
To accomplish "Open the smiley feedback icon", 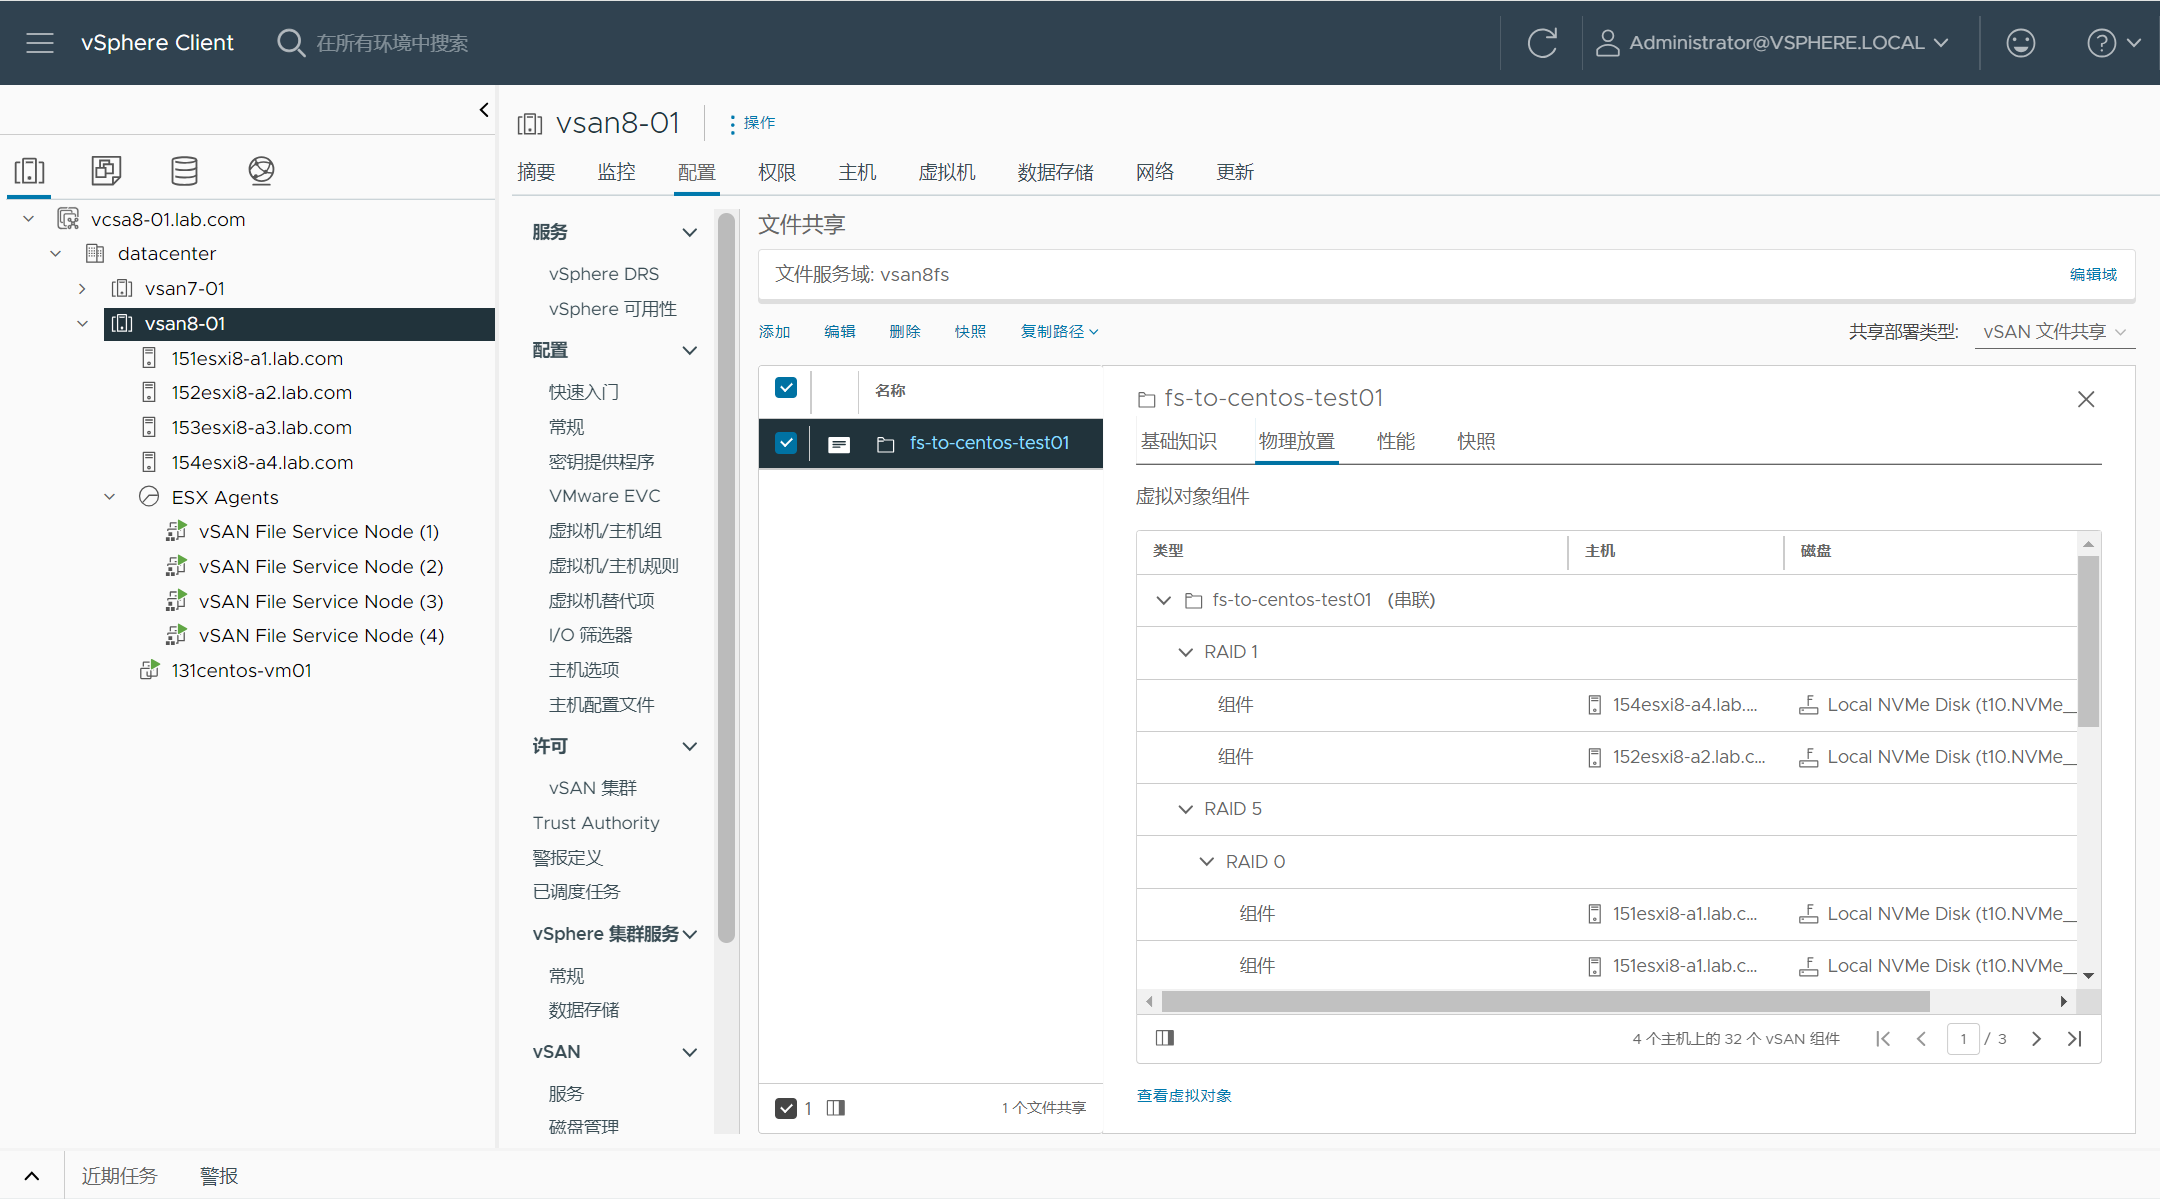I will tap(2021, 43).
